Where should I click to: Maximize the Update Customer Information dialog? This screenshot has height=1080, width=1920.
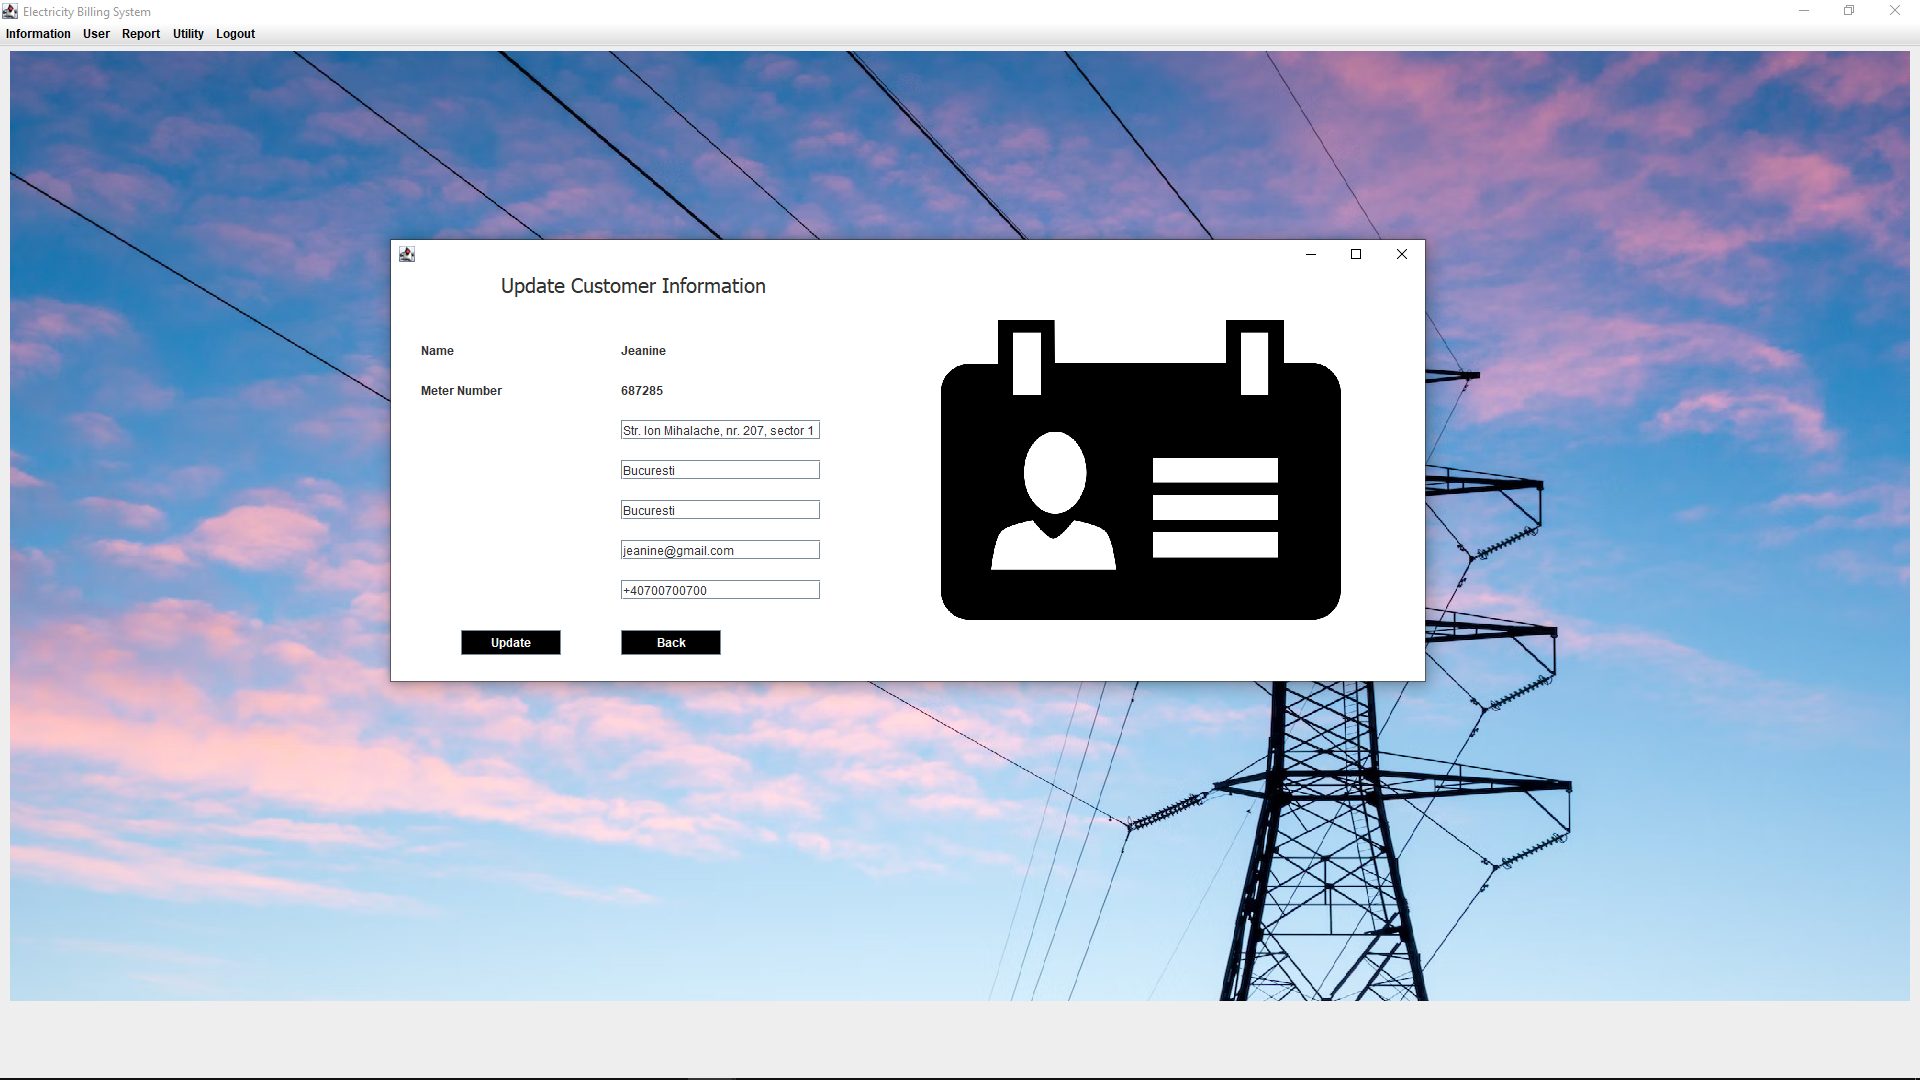tap(1356, 254)
